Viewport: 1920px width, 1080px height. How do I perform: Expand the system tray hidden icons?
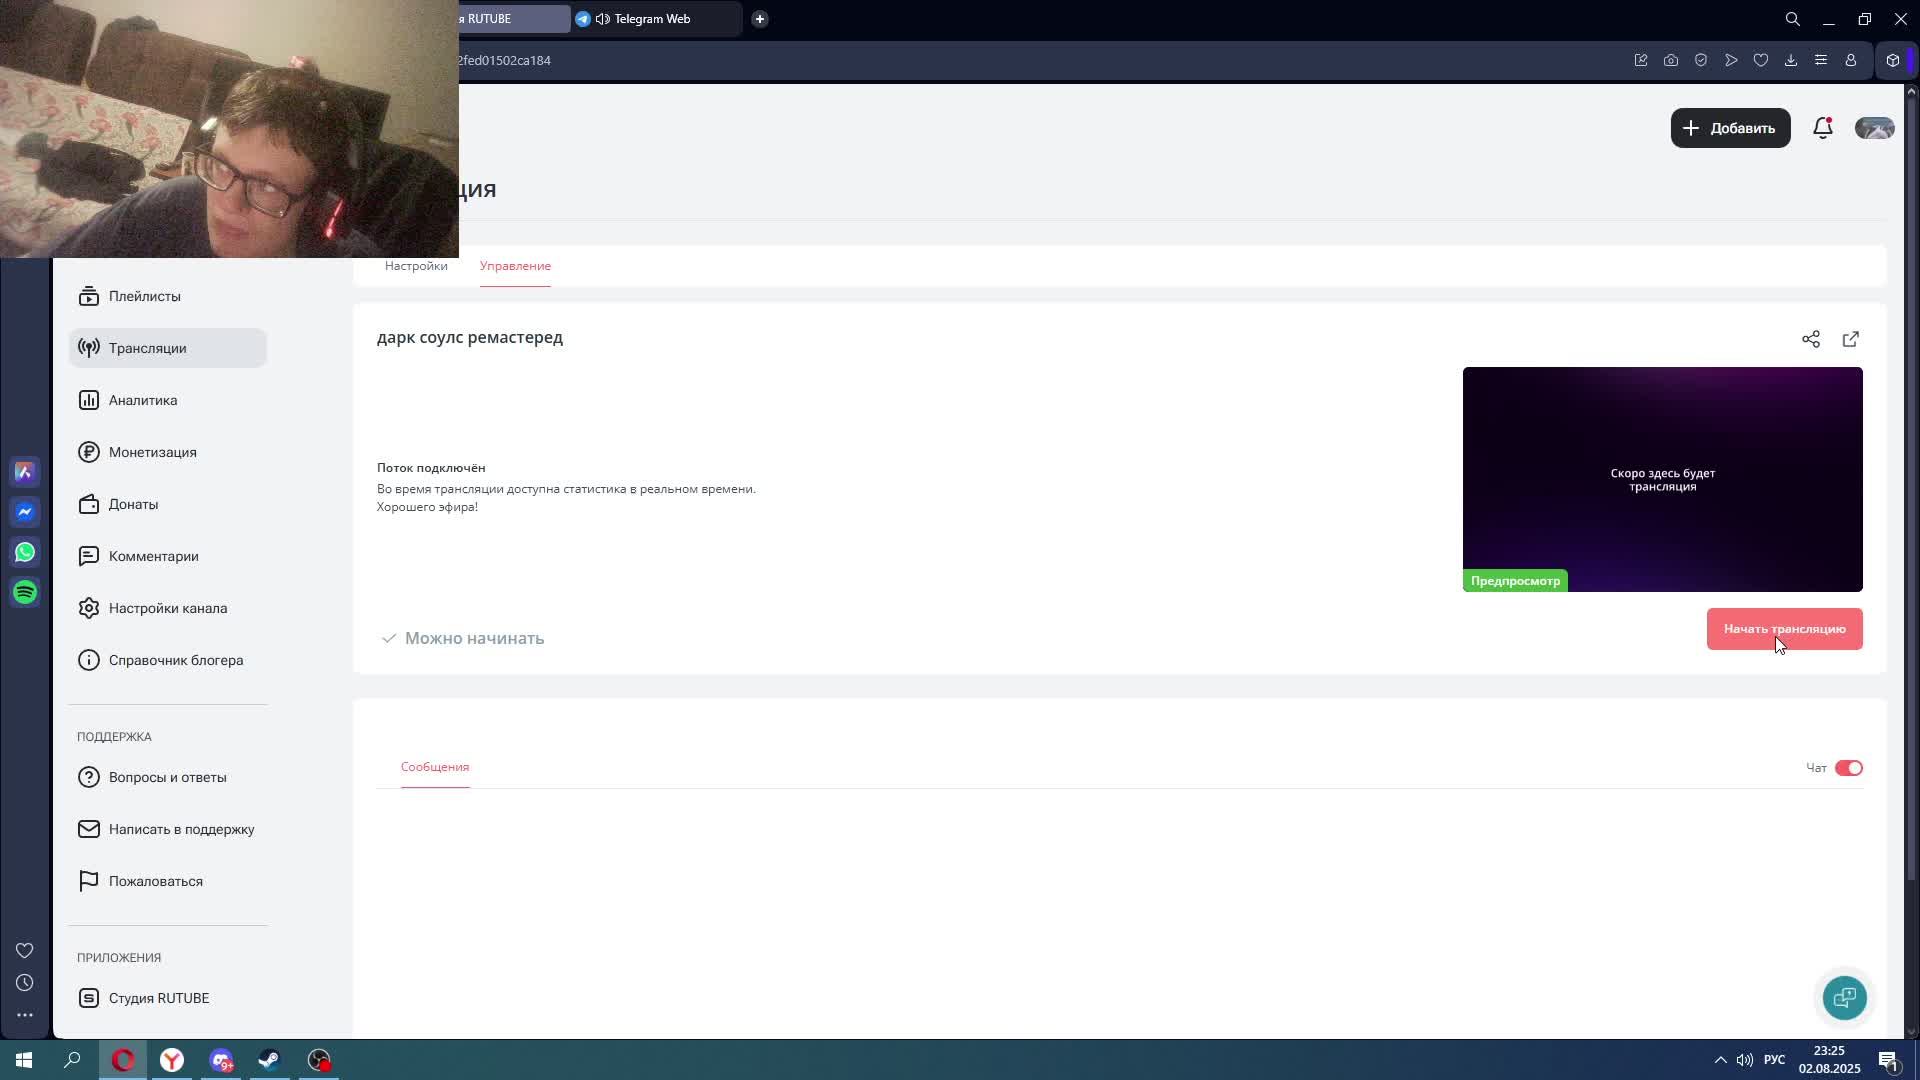(x=1720, y=1060)
